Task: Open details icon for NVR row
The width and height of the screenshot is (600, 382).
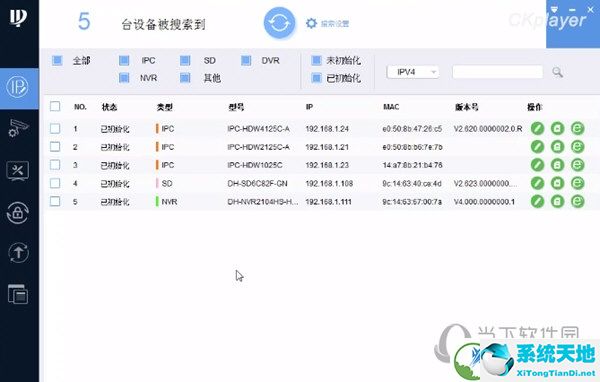Action: coord(557,201)
